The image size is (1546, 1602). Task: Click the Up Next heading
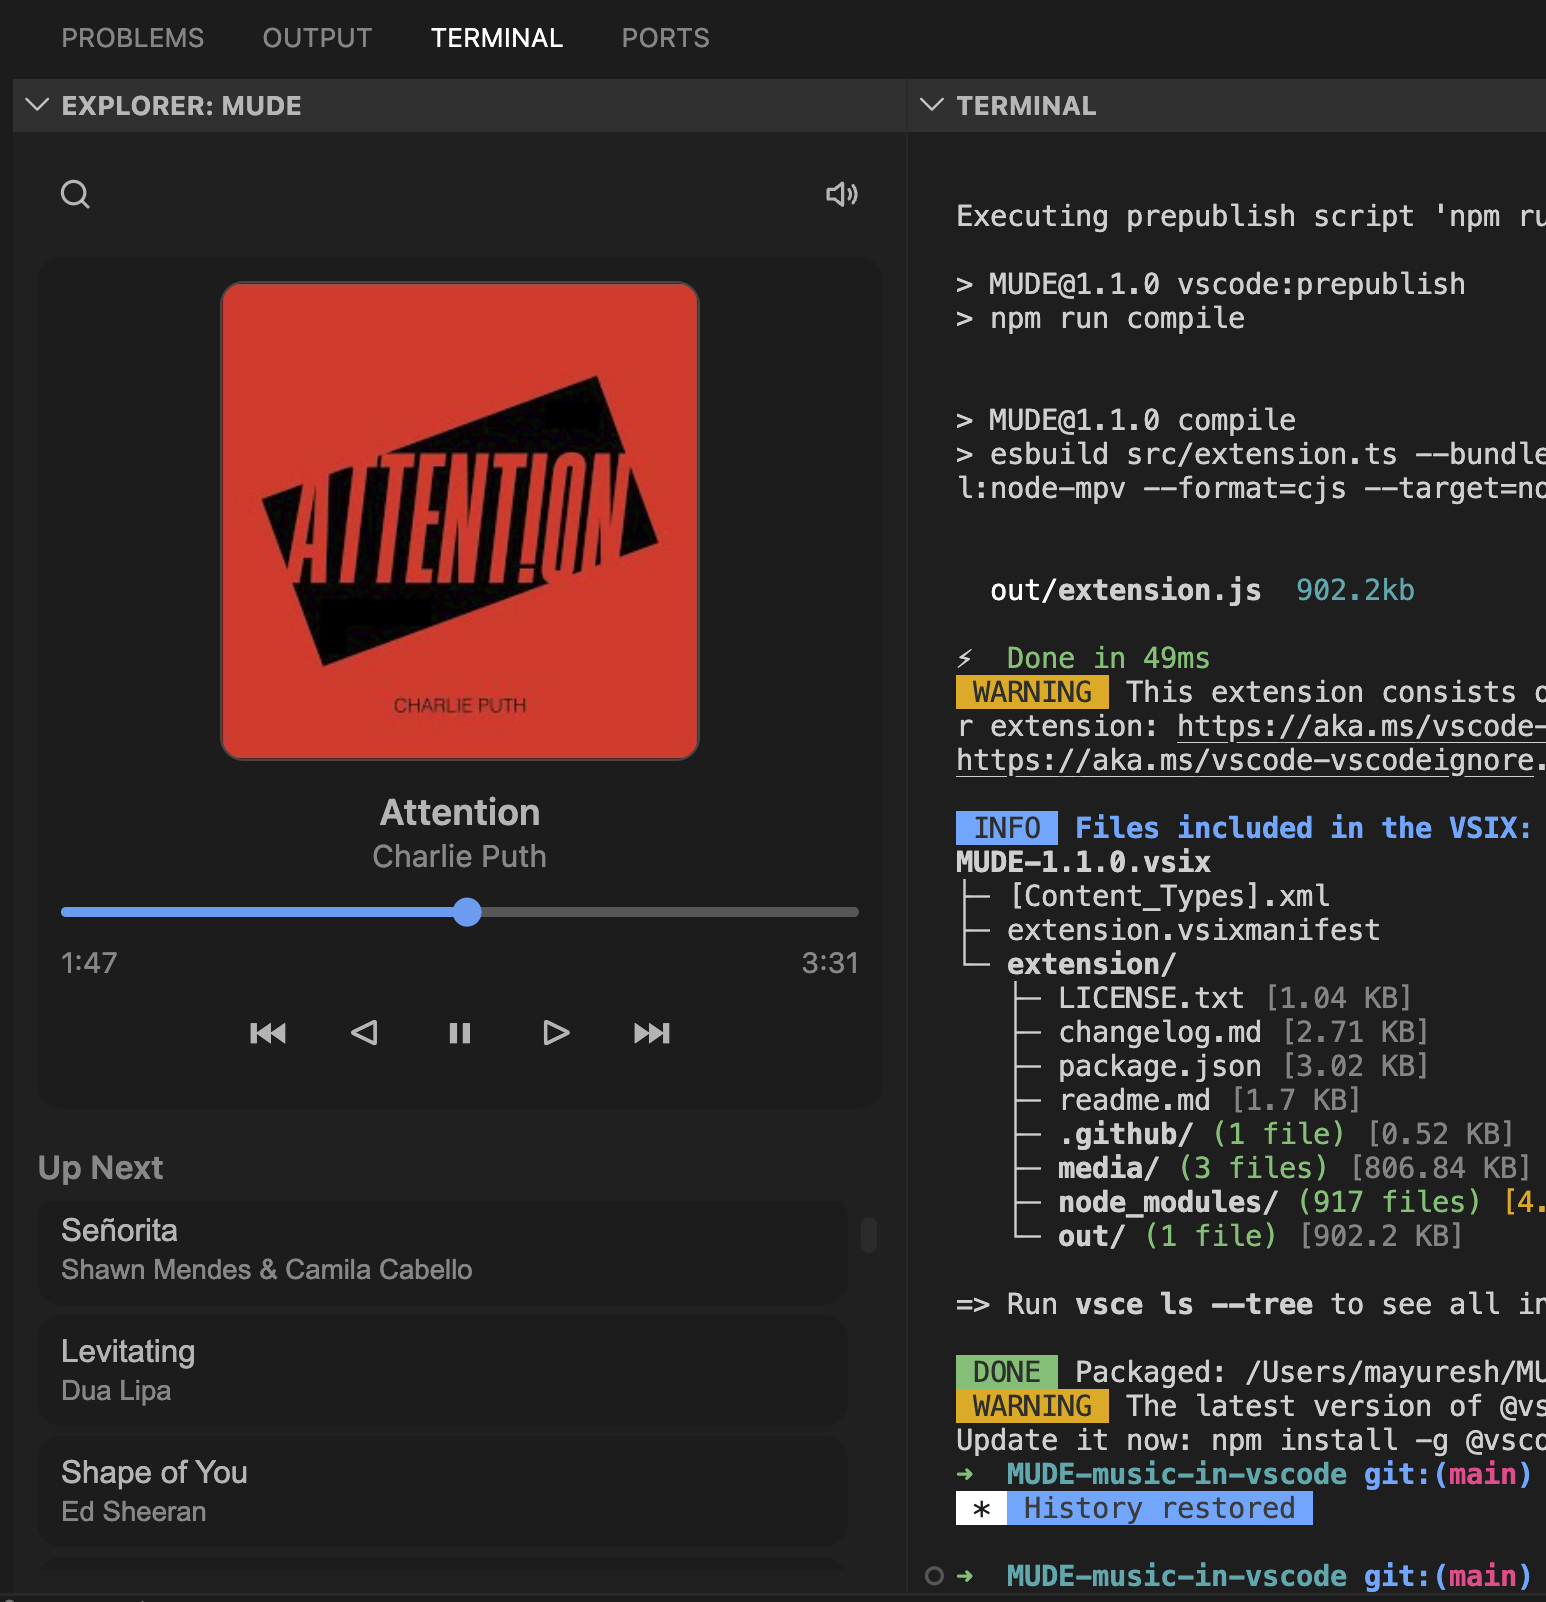coord(100,1168)
